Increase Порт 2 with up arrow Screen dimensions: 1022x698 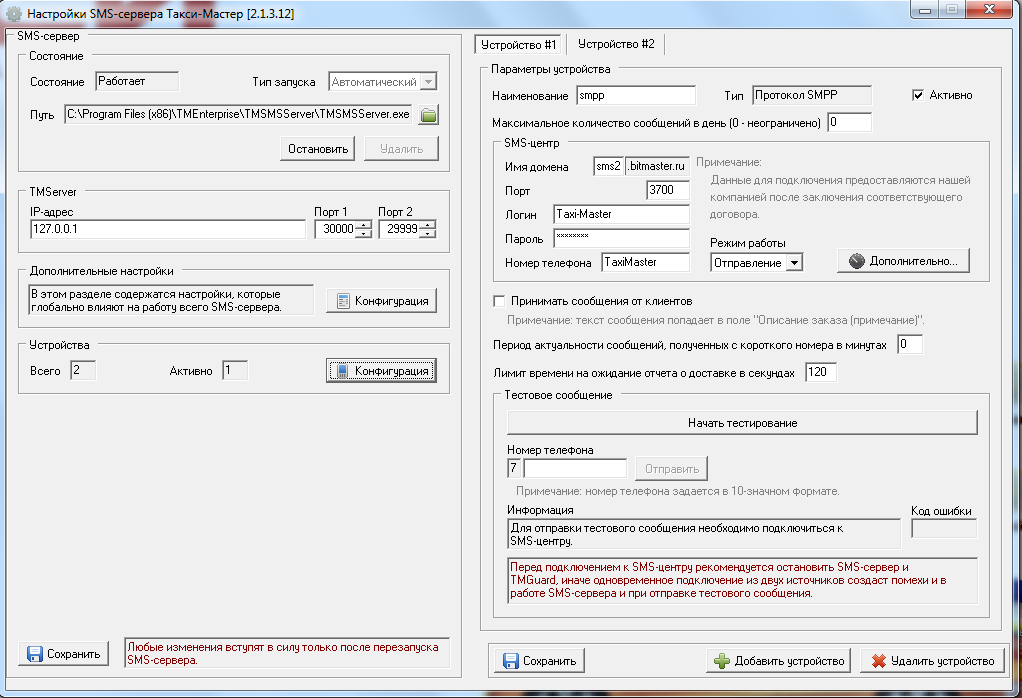428,225
